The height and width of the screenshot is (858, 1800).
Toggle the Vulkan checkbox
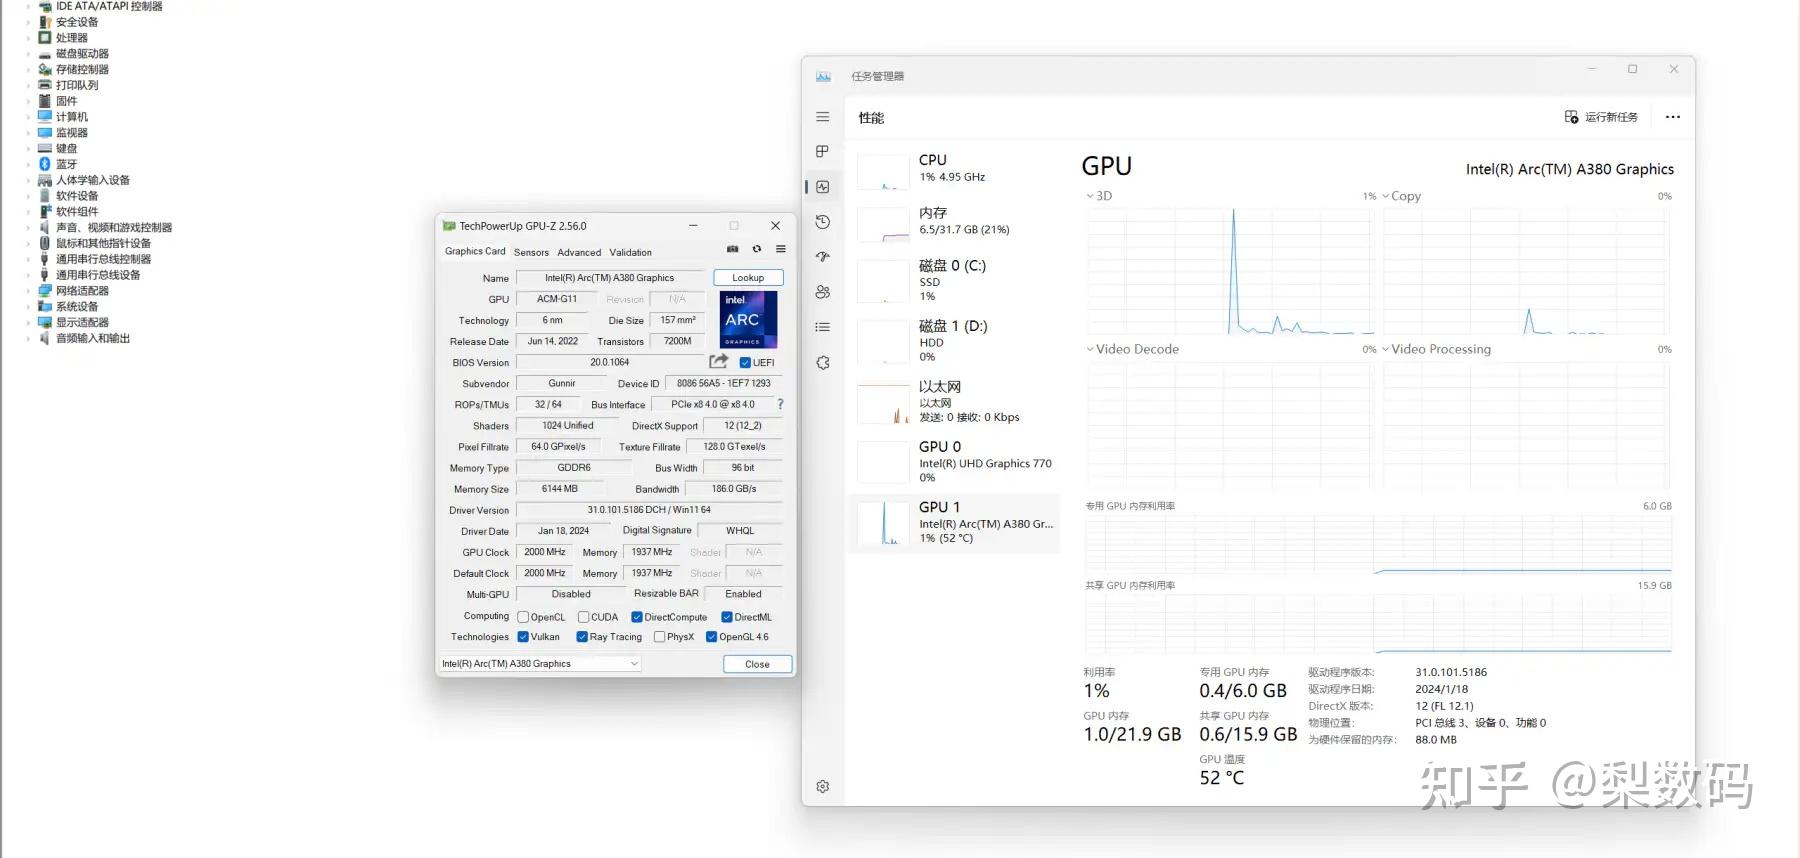point(523,637)
